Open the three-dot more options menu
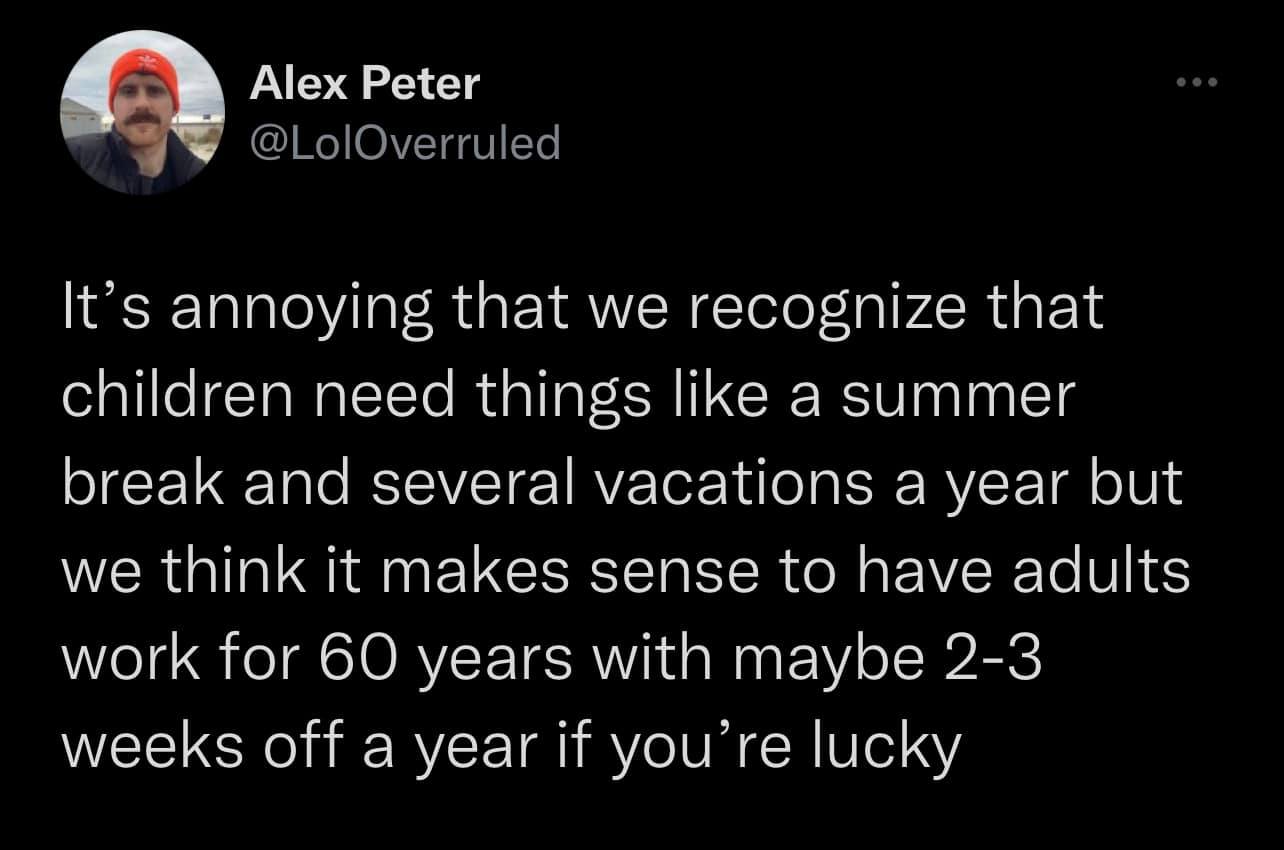 pos(1197,84)
